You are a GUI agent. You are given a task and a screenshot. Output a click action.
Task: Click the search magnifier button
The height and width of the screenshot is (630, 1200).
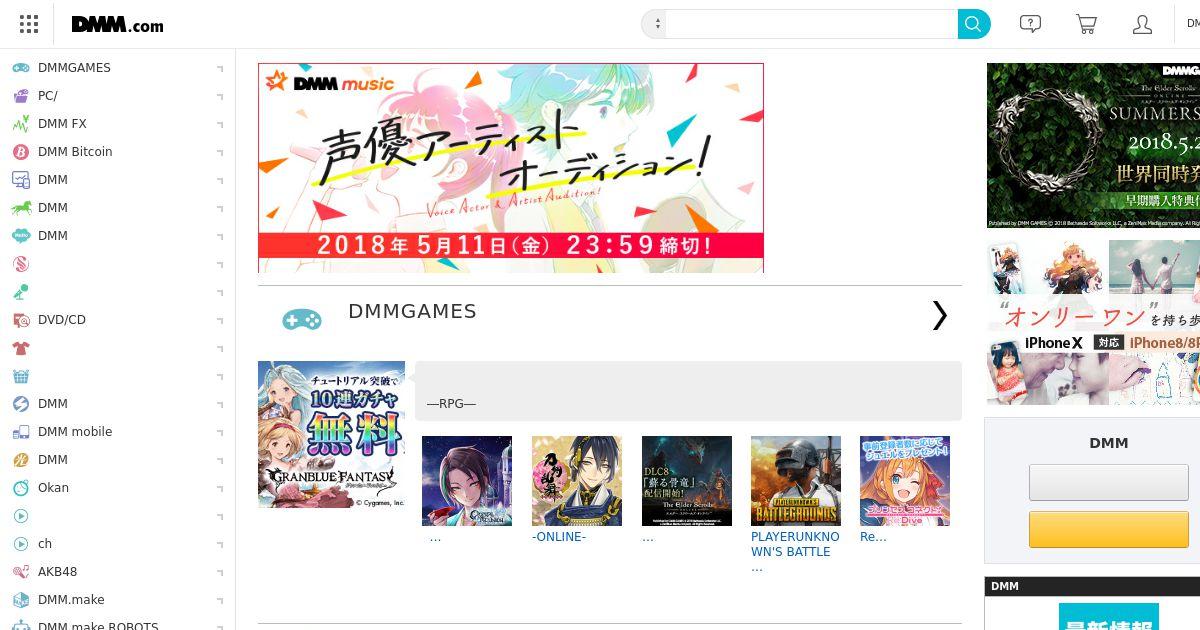(x=974, y=24)
